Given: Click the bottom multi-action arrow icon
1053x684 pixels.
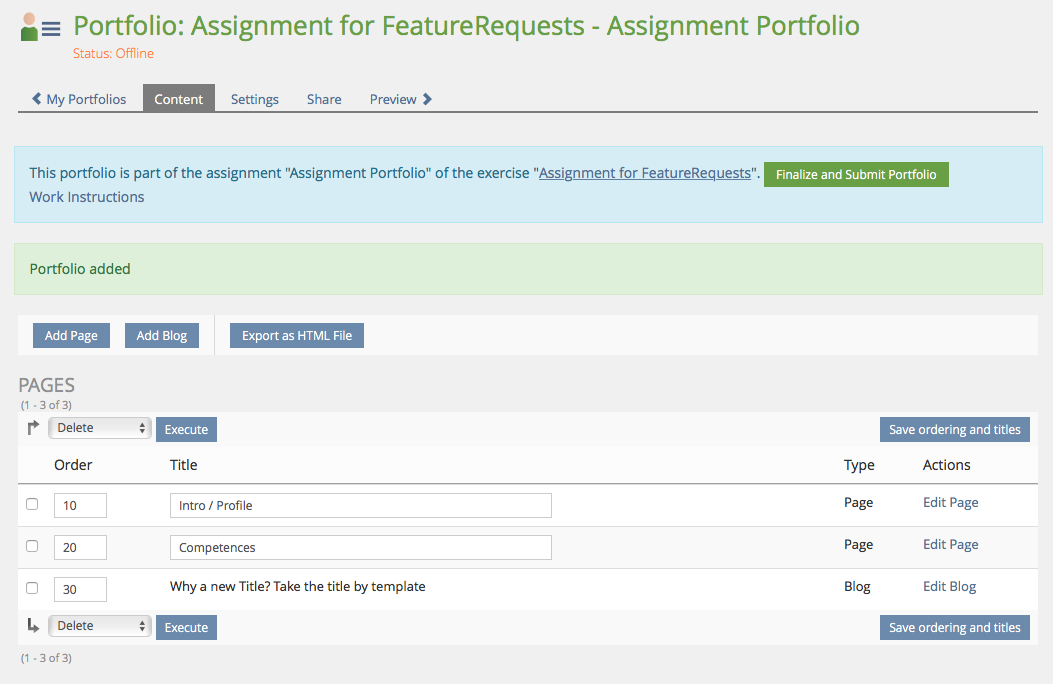Looking at the screenshot, I should pos(33,626).
